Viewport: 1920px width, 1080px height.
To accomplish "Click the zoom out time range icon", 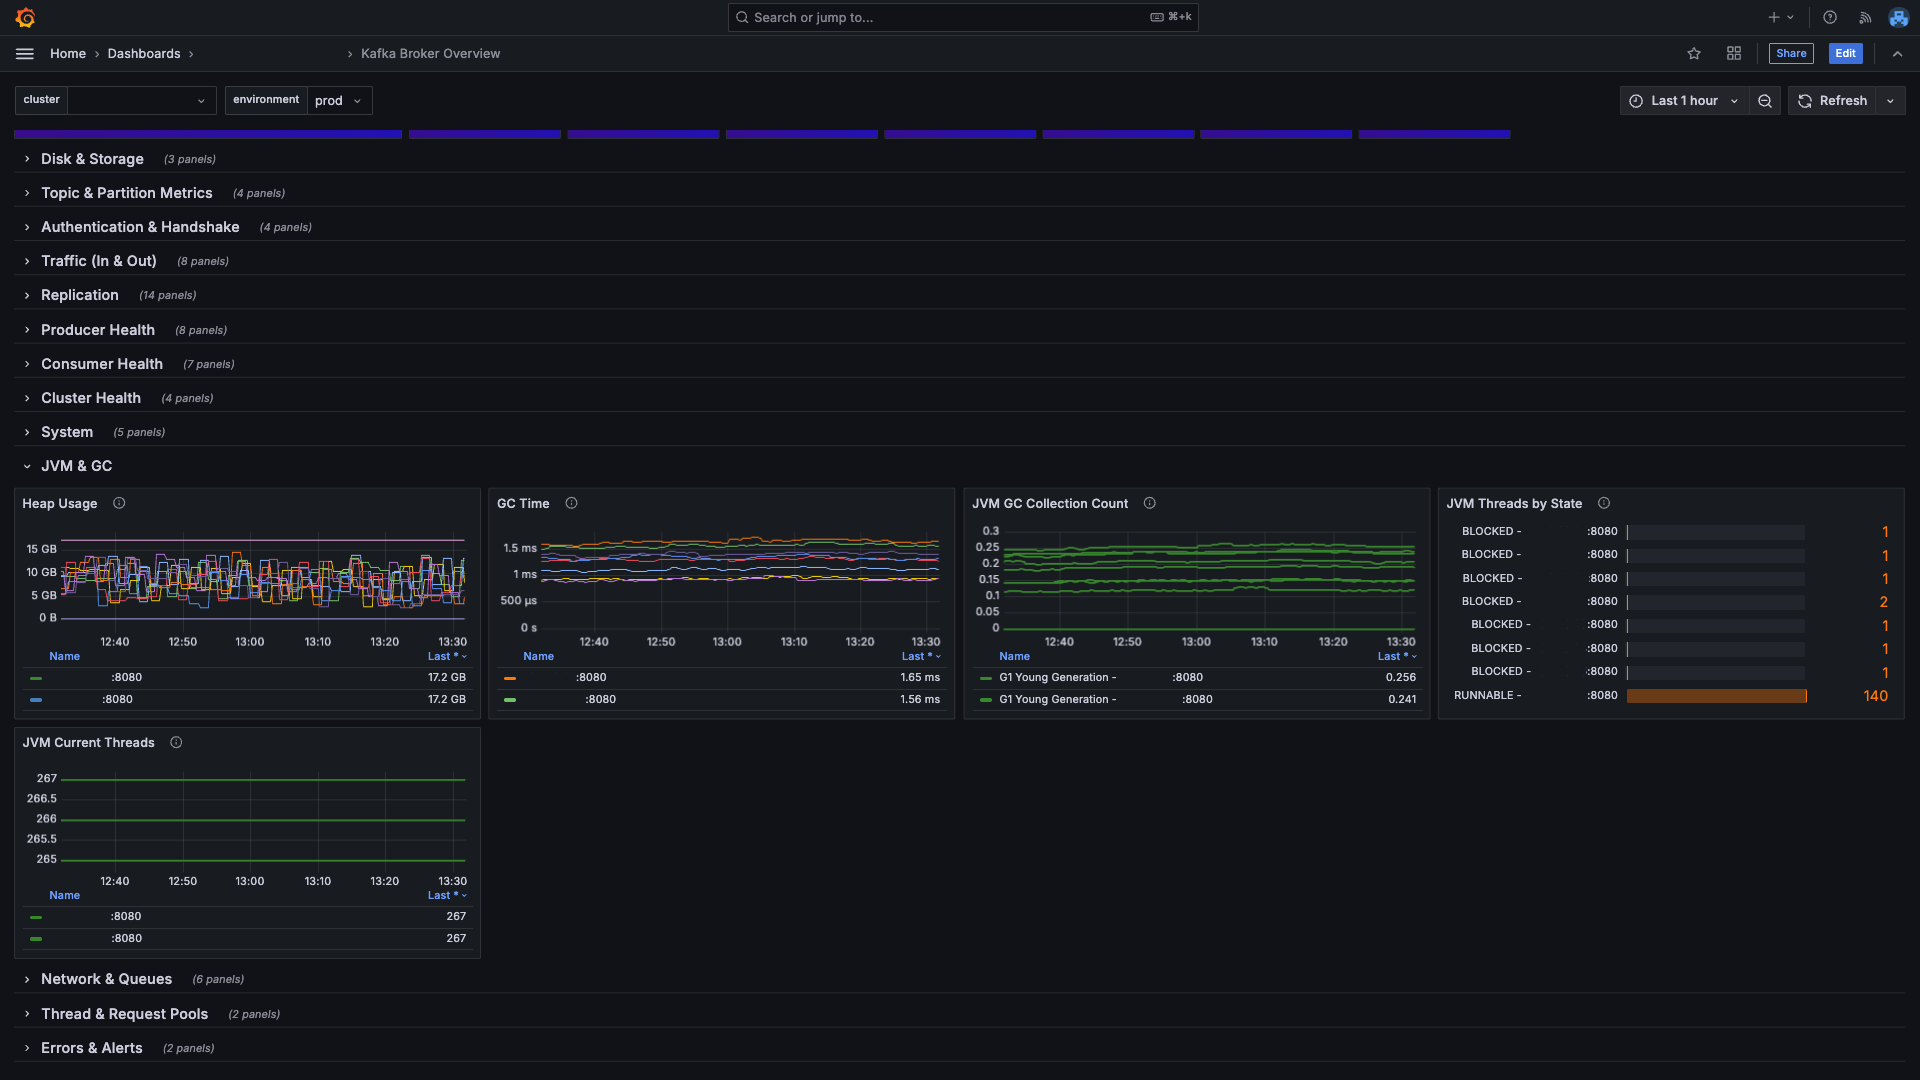I will click(1765, 101).
